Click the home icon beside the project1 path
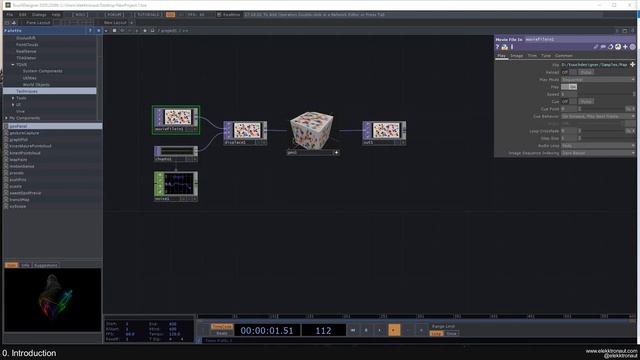Screen dimensions: 640x360 coord(152,31)
